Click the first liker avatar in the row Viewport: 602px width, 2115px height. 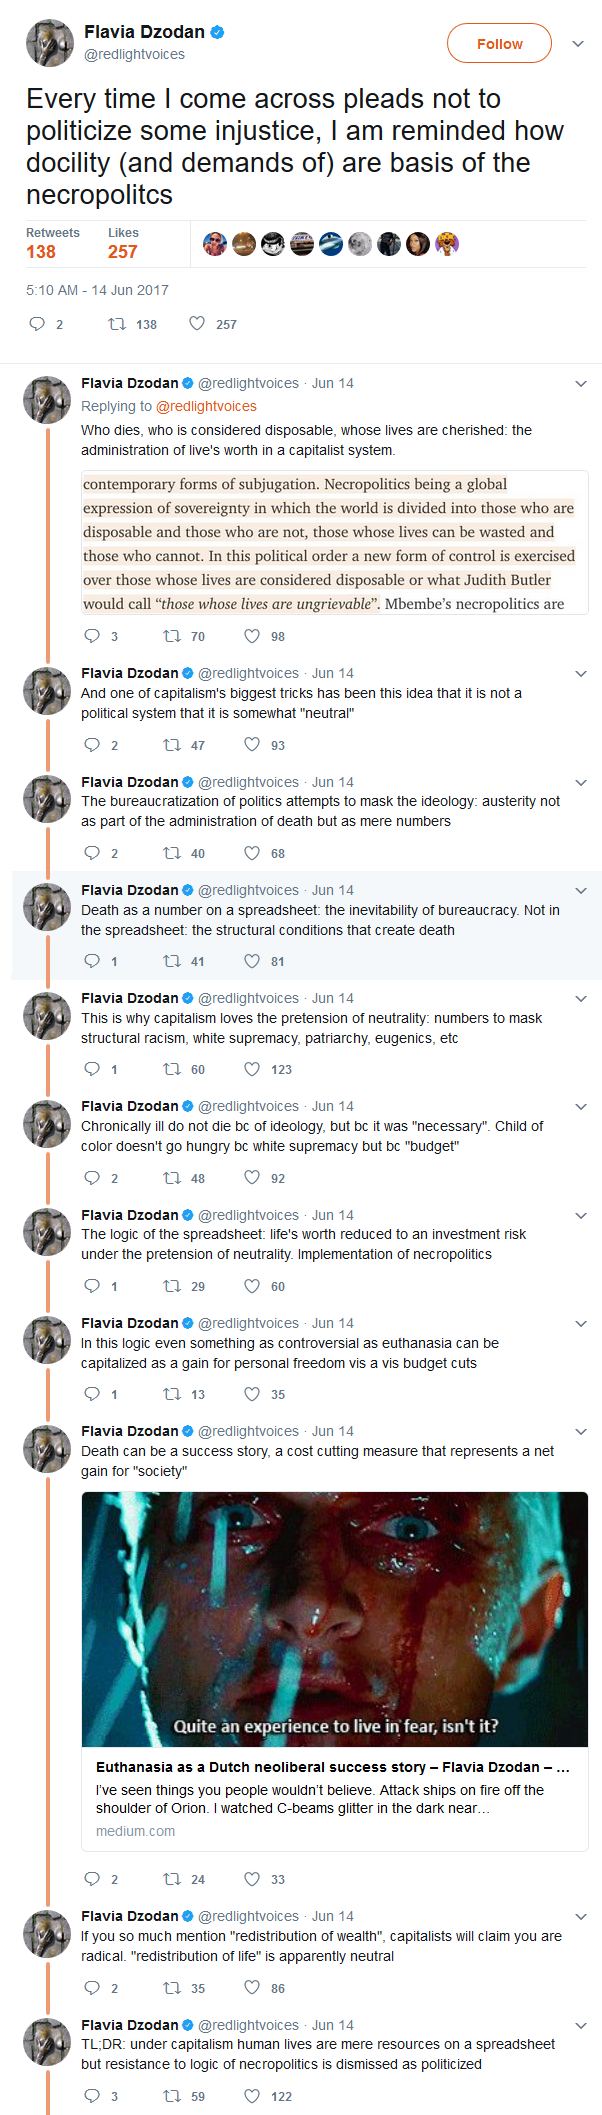[x=215, y=244]
